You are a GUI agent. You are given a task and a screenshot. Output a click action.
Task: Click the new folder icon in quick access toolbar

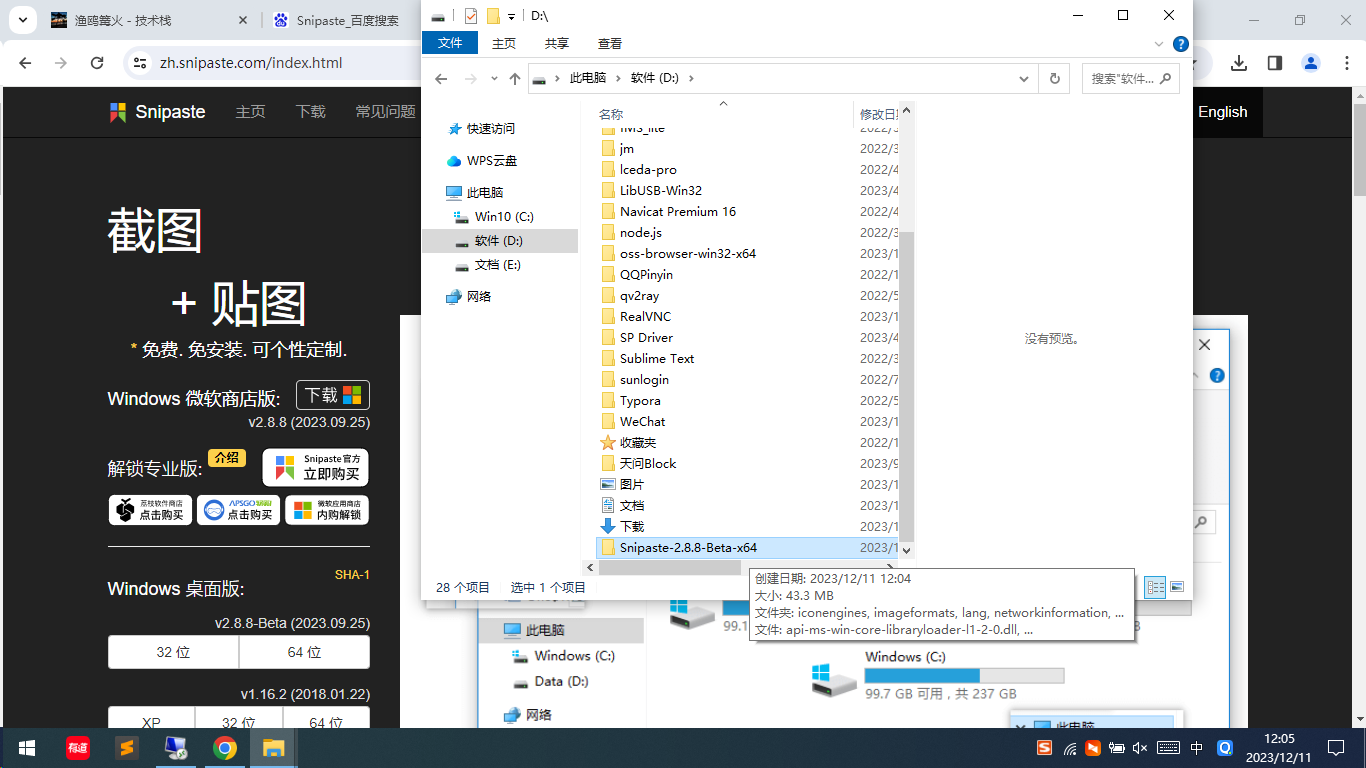[x=493, y=15]
